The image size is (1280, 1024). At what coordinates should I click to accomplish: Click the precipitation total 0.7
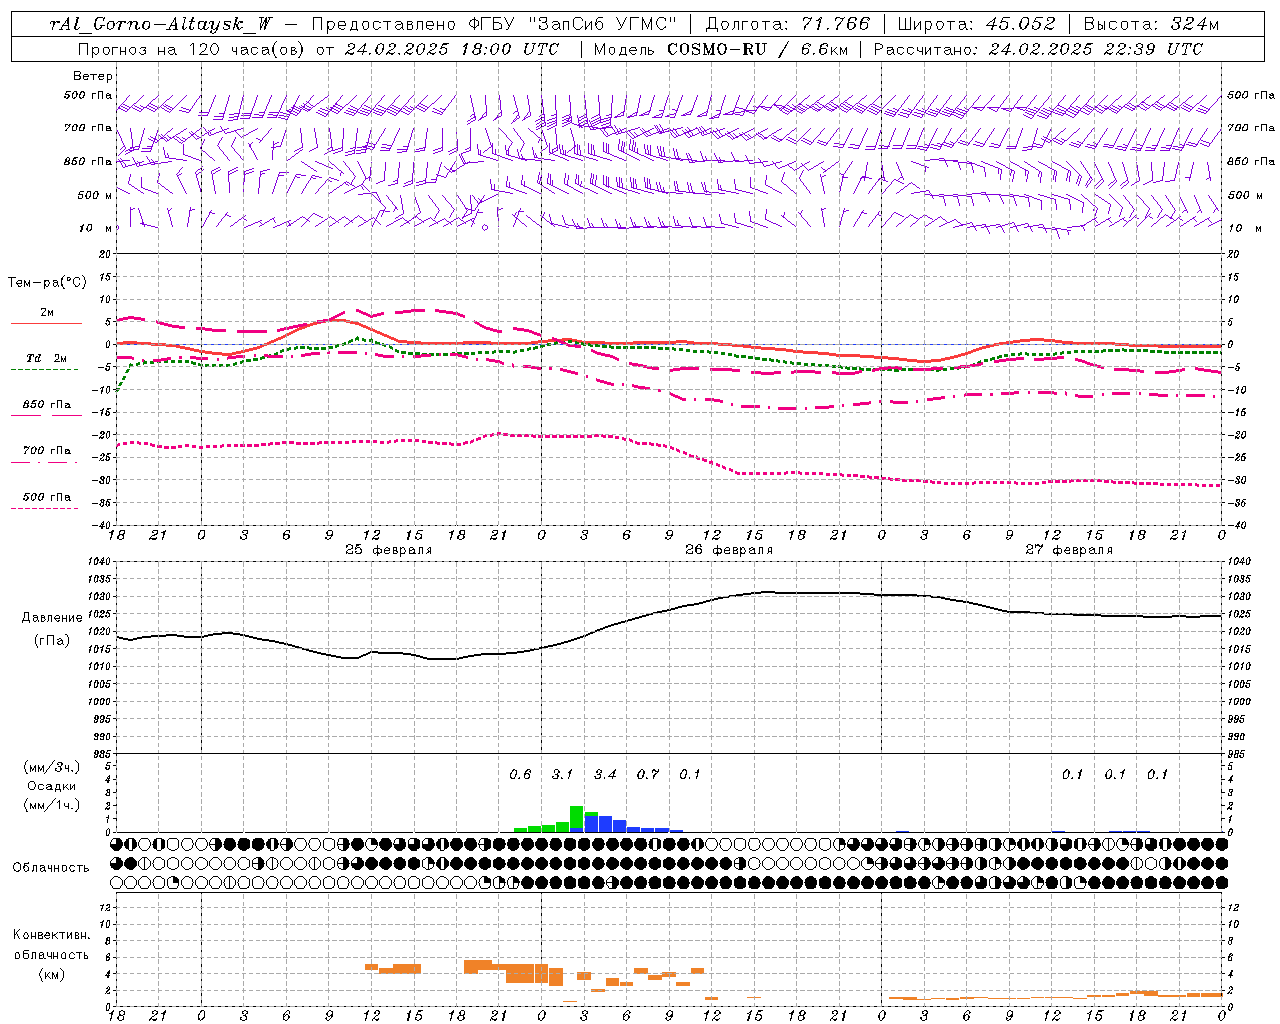[x=648, y=775]
